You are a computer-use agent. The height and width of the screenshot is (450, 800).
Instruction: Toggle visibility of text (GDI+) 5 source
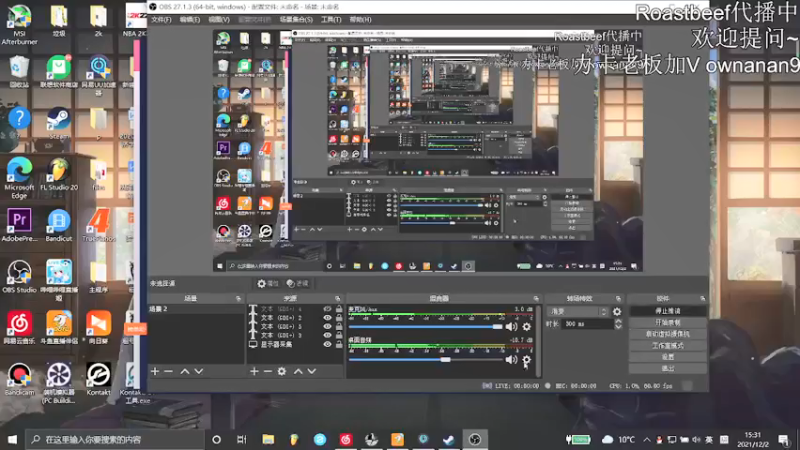[x=327, y=327]
